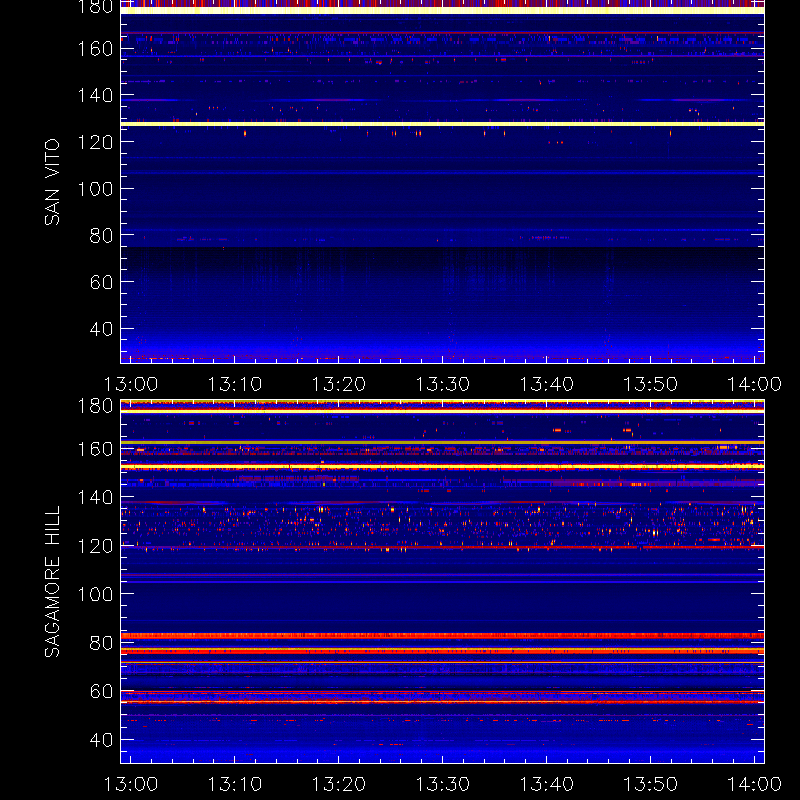Click 13:10 time label below Sagamore Hill plot

[x=235, y=784]
